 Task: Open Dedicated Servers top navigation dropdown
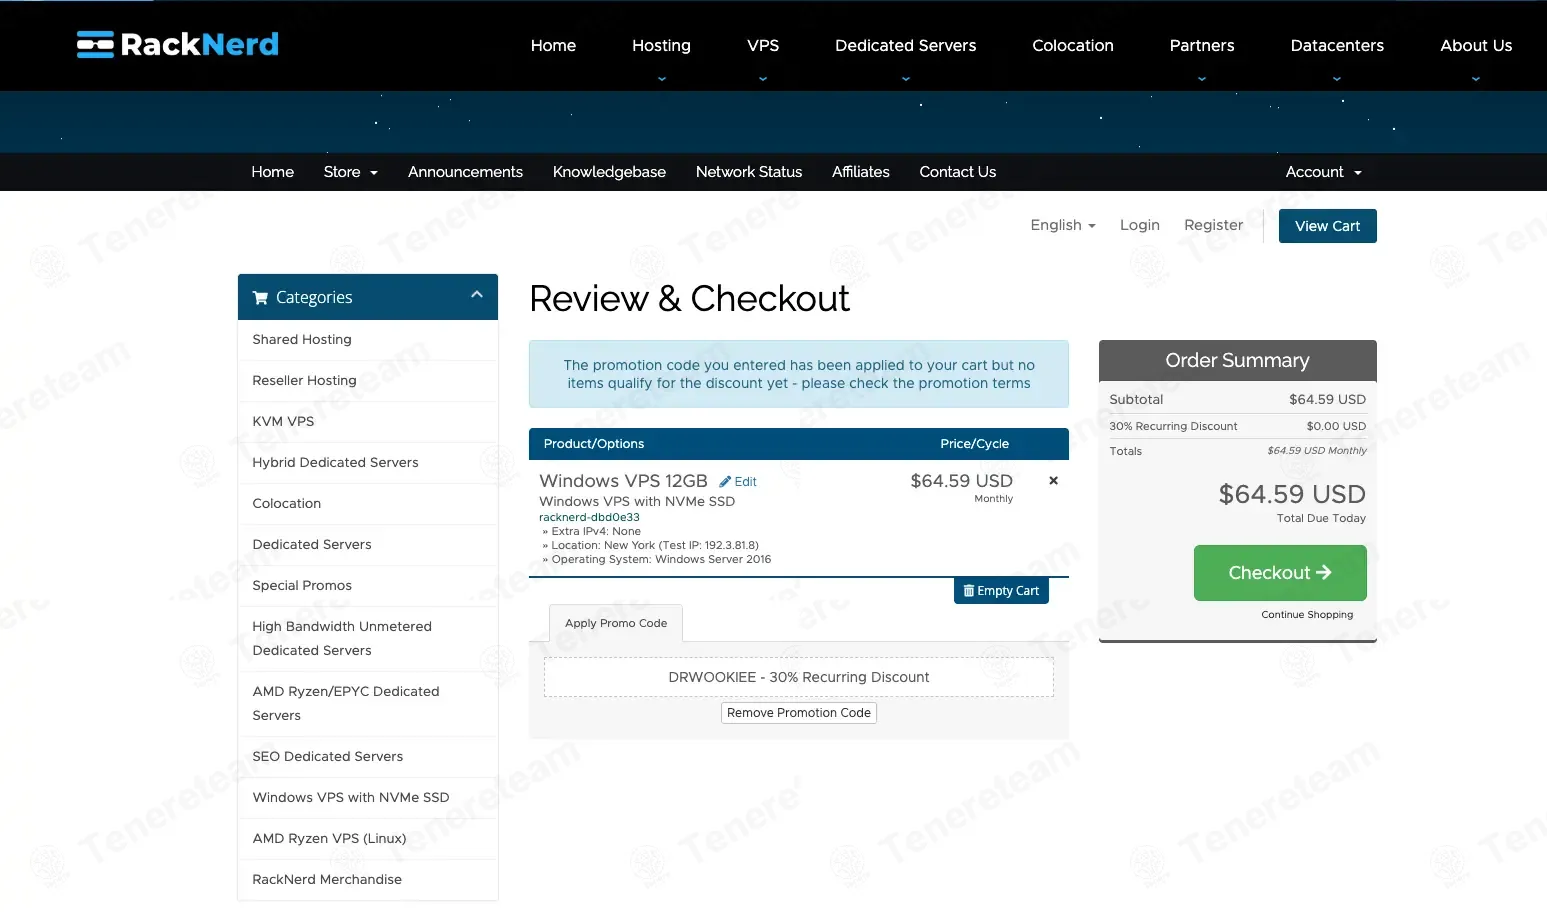click(905, 46)
